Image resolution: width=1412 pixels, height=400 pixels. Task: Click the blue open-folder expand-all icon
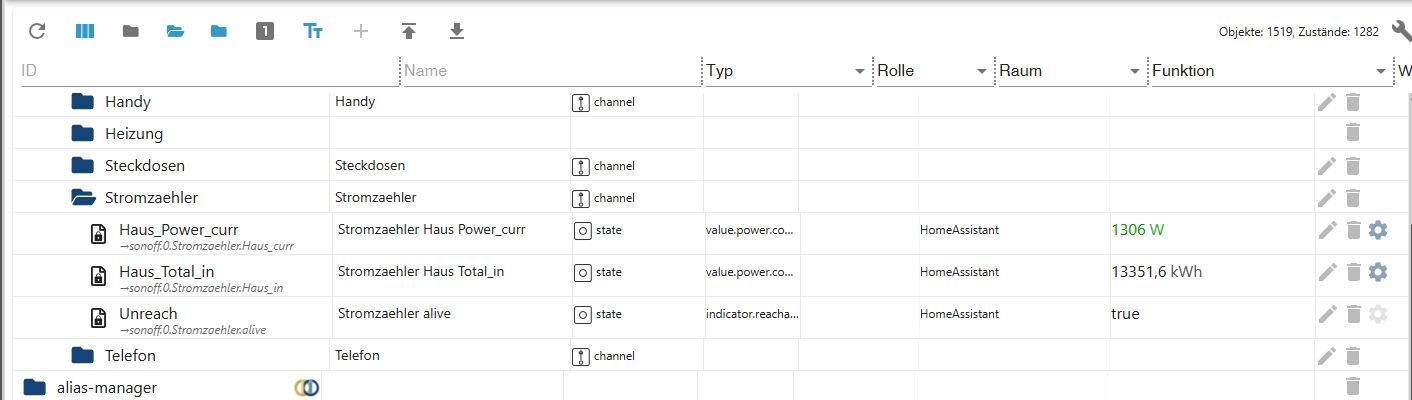pos(175,31)
